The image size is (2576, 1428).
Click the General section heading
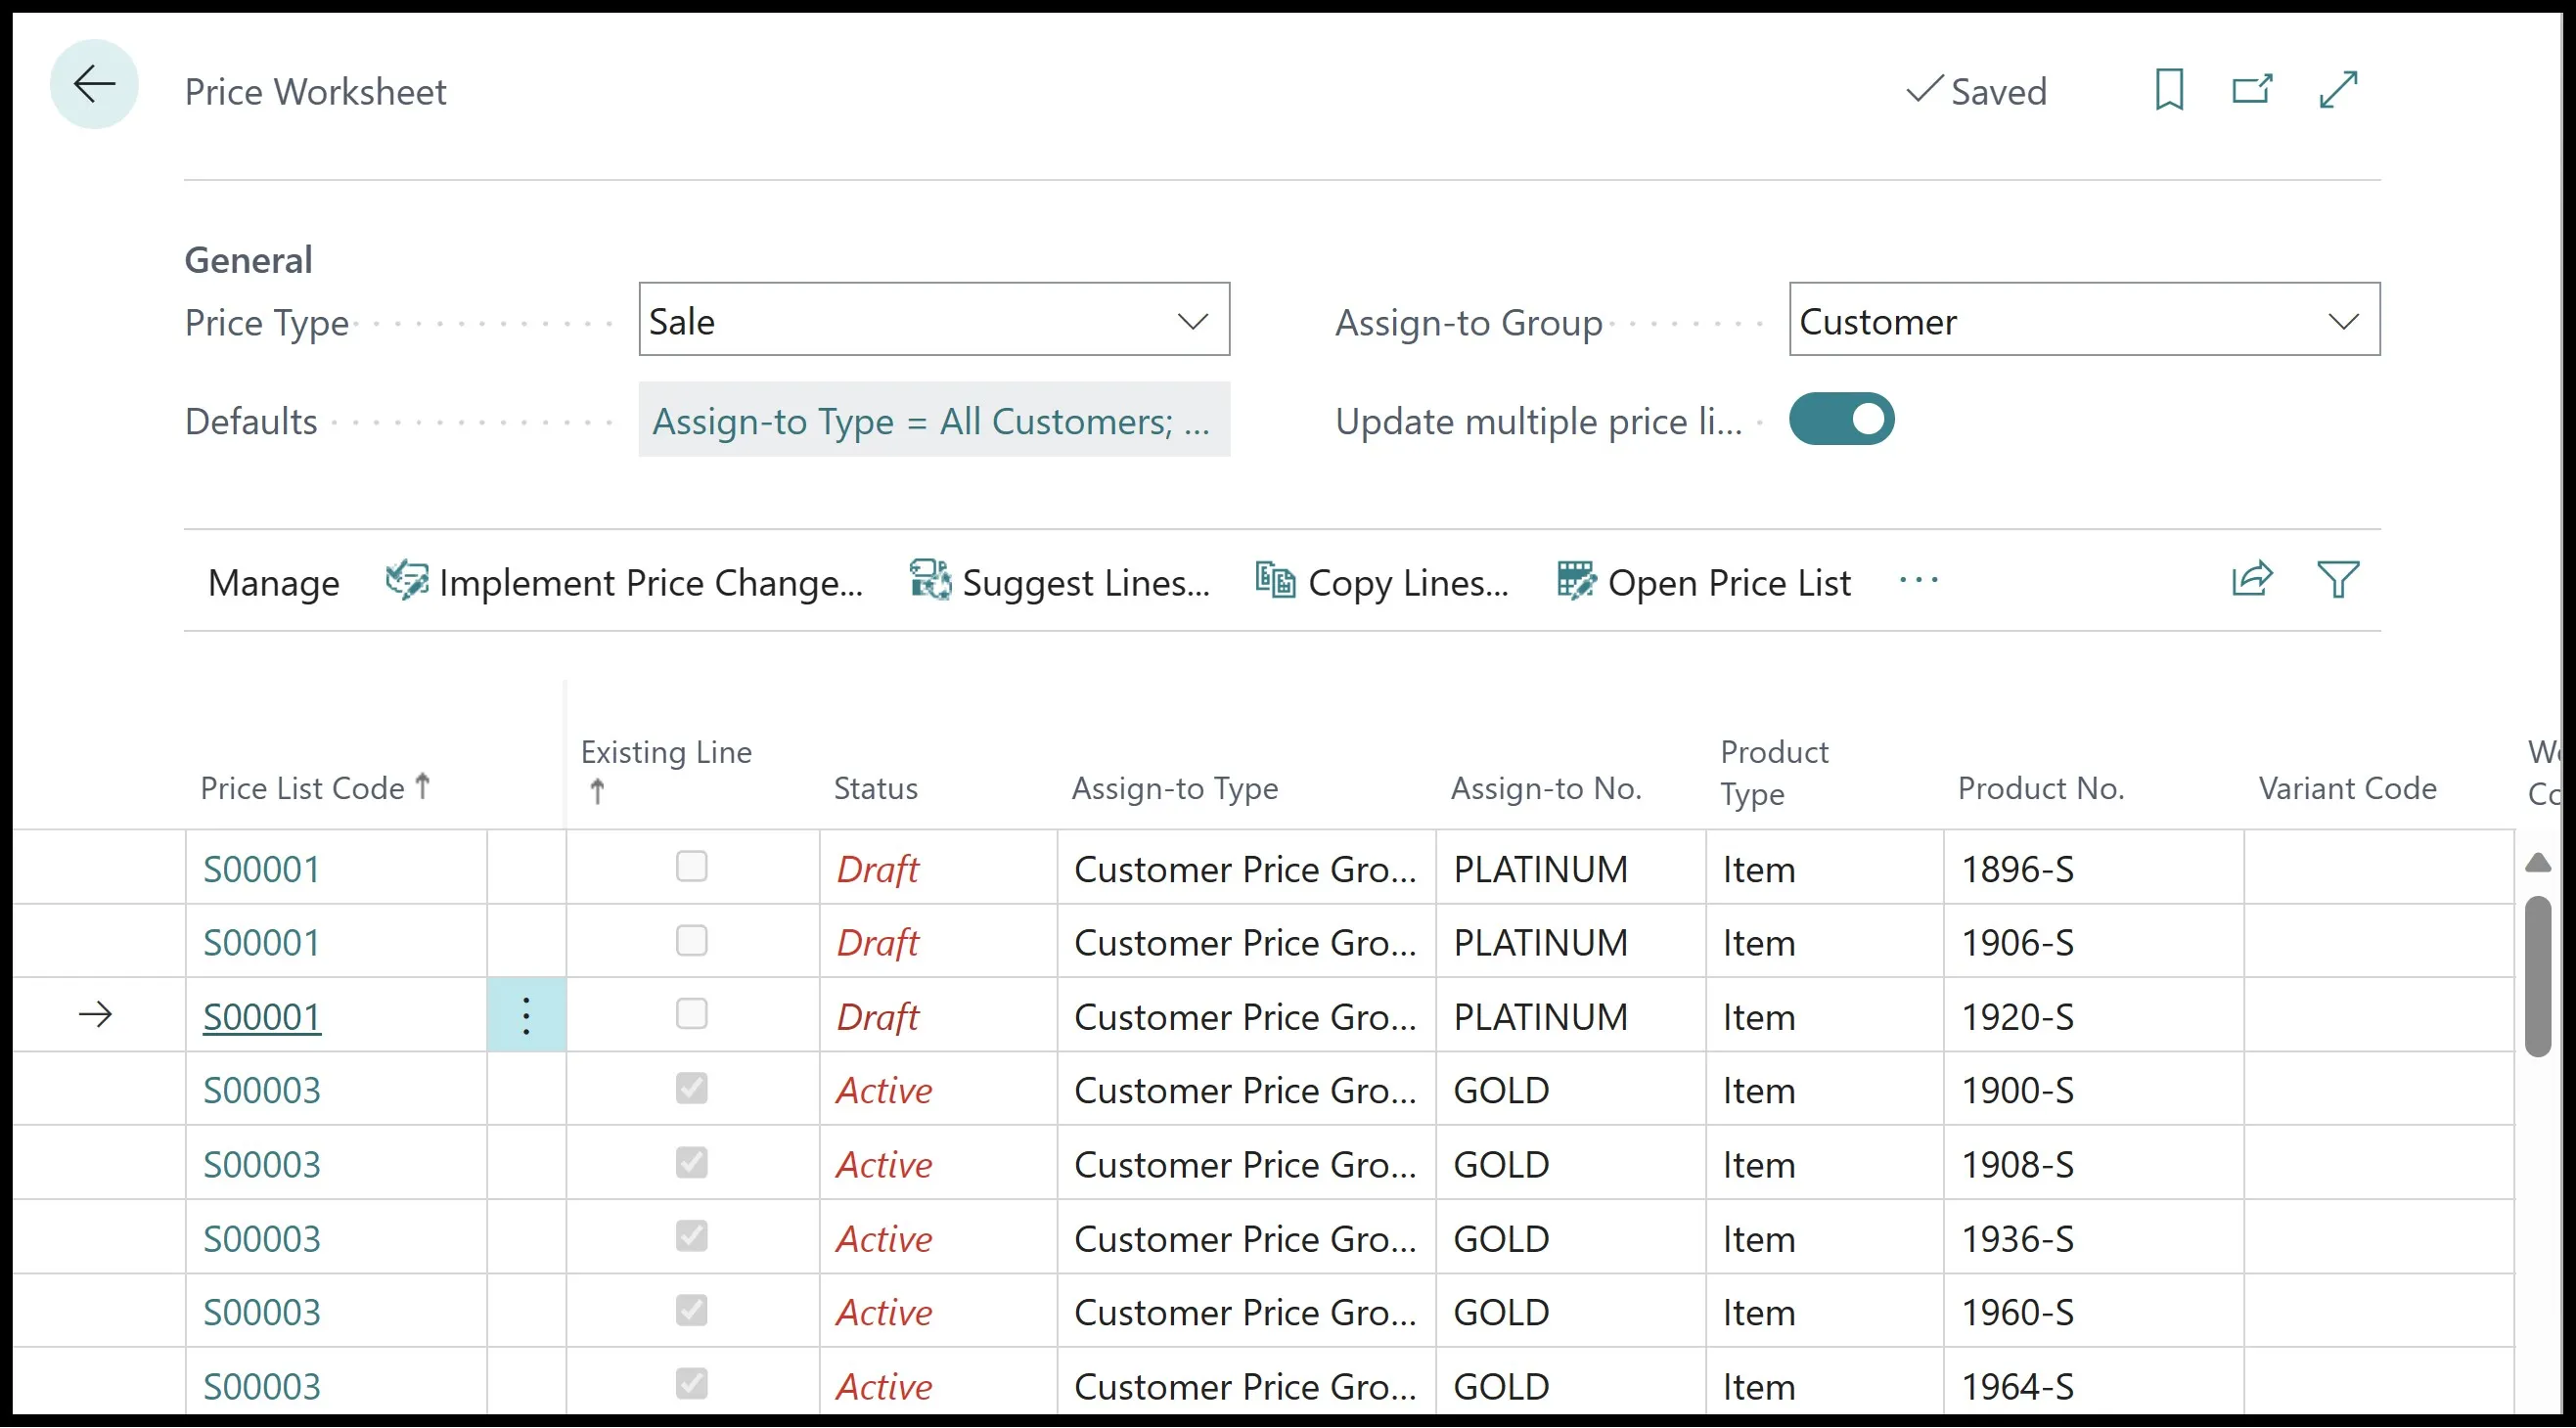coord(248,260)
